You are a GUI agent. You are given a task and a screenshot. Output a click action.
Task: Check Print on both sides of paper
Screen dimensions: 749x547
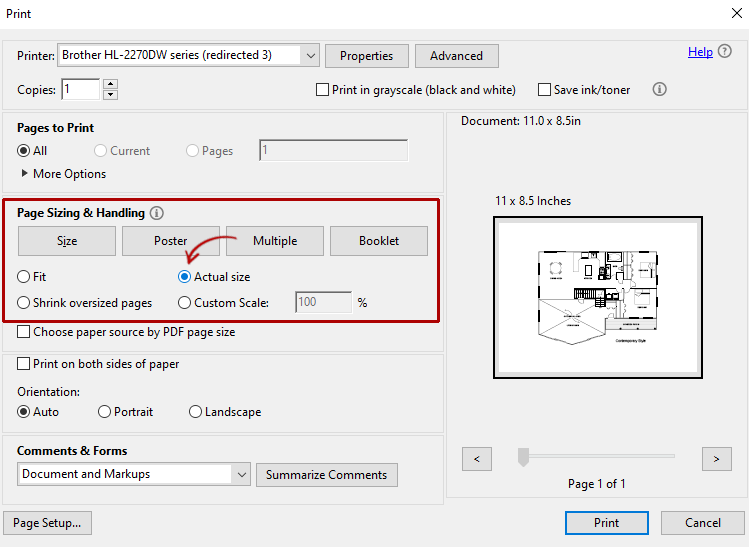[25, 365]
